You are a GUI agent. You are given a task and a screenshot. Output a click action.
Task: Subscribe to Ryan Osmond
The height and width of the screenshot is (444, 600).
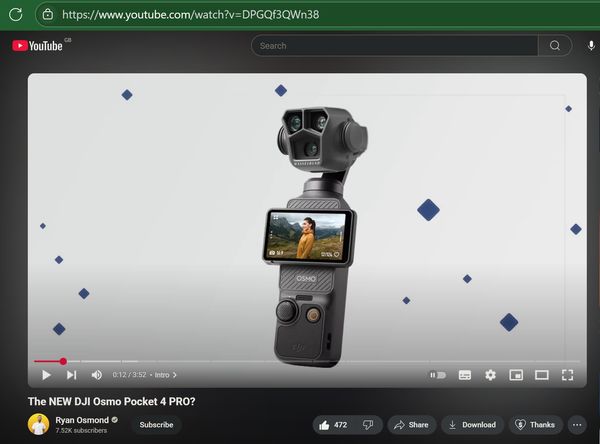pos(156,425)
